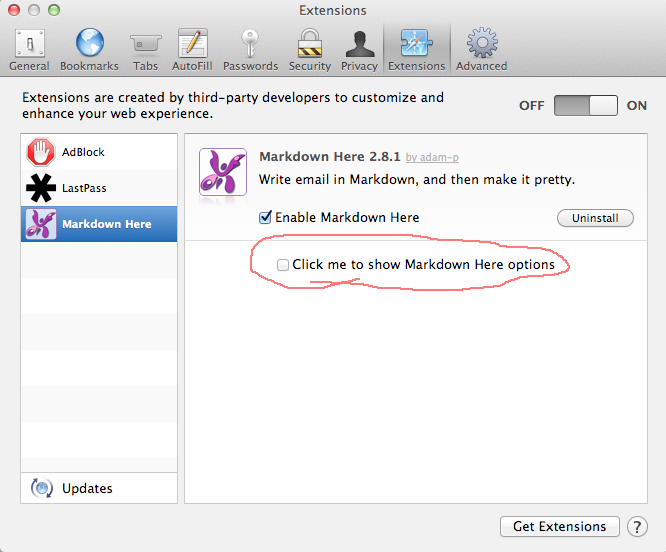Select the Extensions preferences pane

(x=417, y=50)
